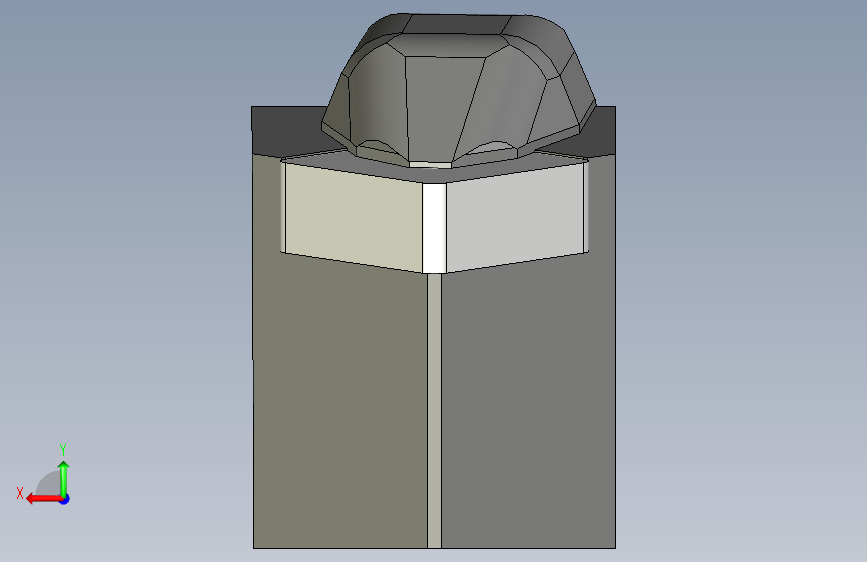Select the domed cap on top
Screen dimensions: 867x562
tap(458, 91)
